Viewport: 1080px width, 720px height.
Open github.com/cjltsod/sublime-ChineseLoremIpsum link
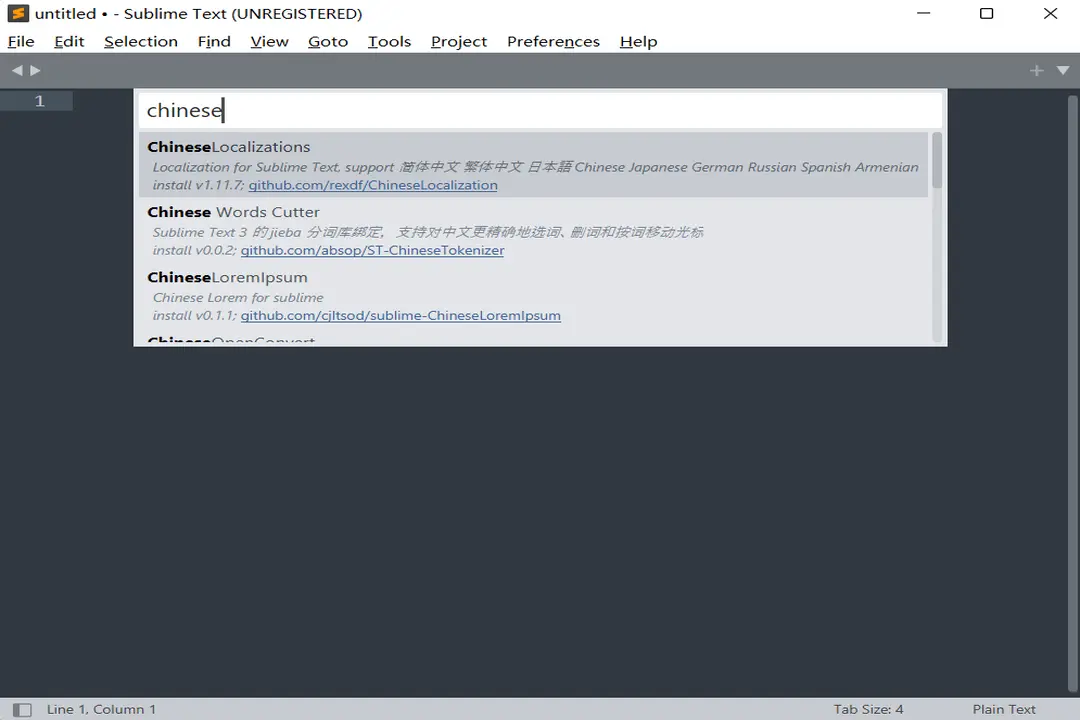click(400, 315)
